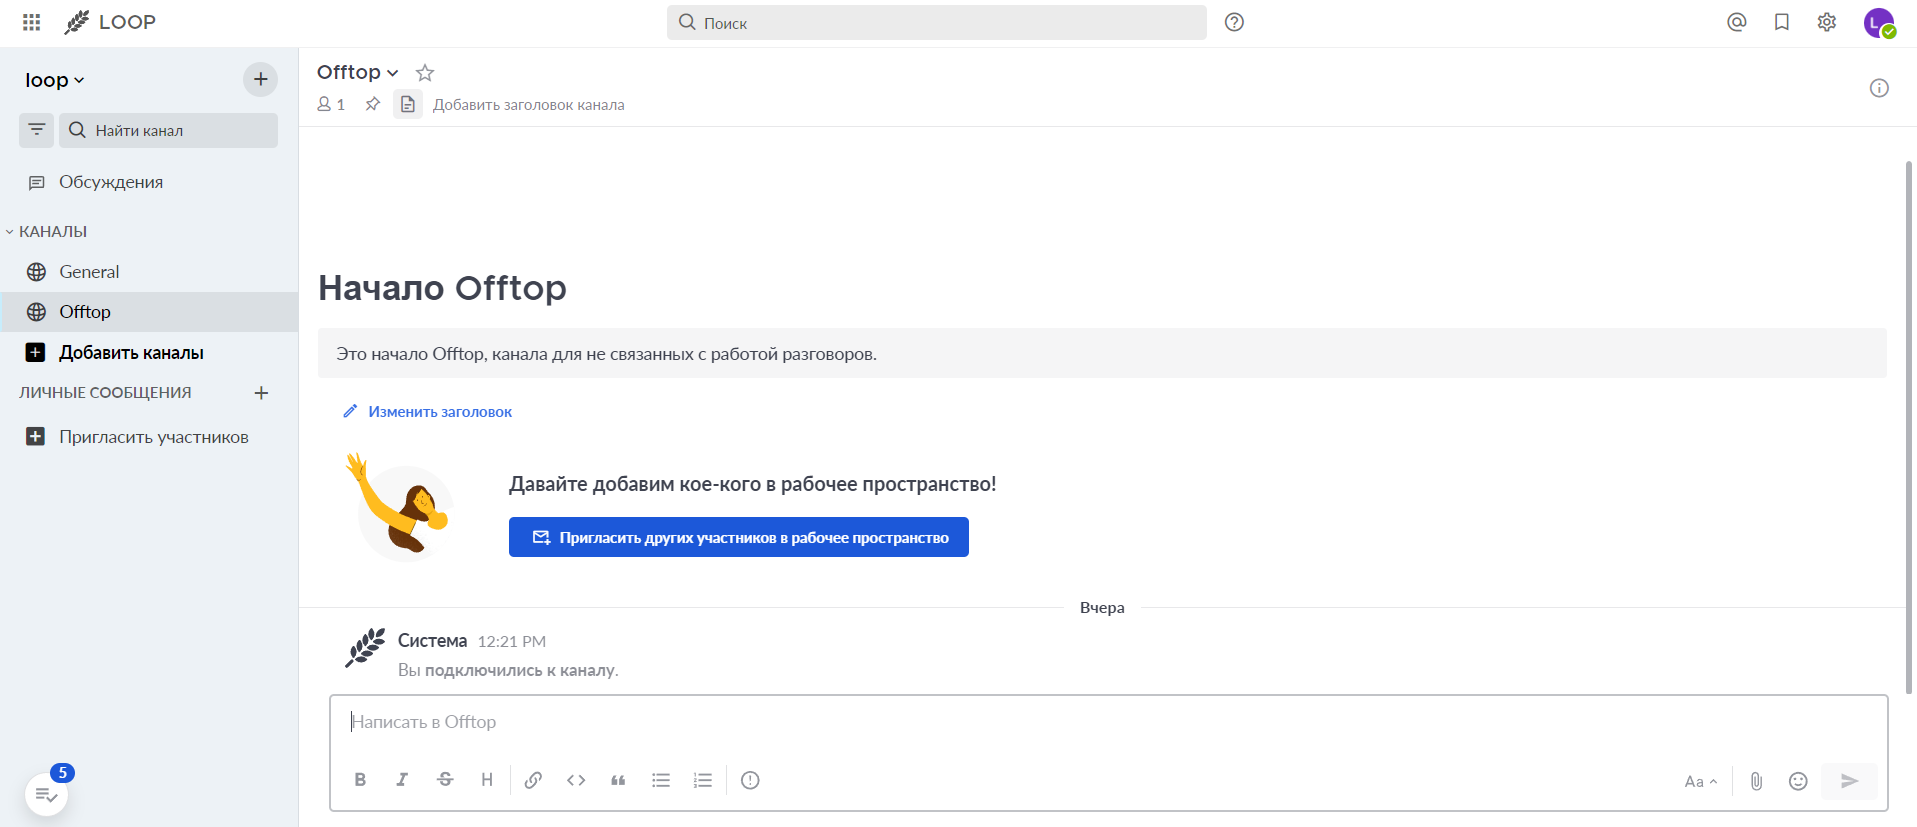Image resolution: width=1917 pixels, height=827 pixels.
Task: Insert a link in message
Action: 533,780
